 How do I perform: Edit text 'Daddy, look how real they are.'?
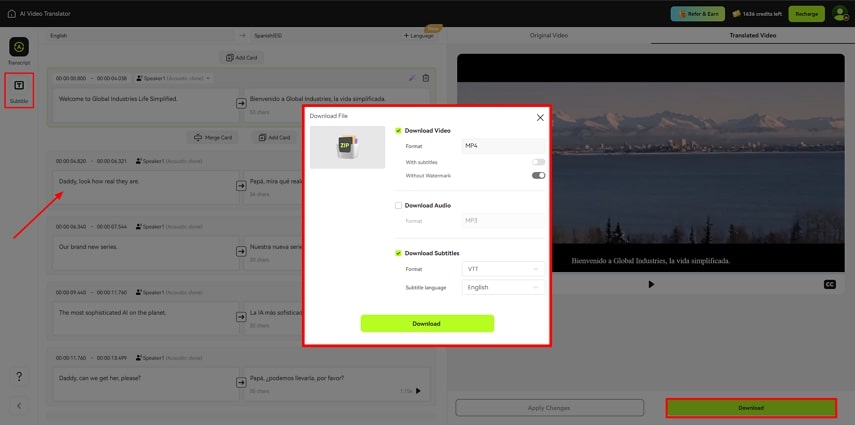click(146, 188)
